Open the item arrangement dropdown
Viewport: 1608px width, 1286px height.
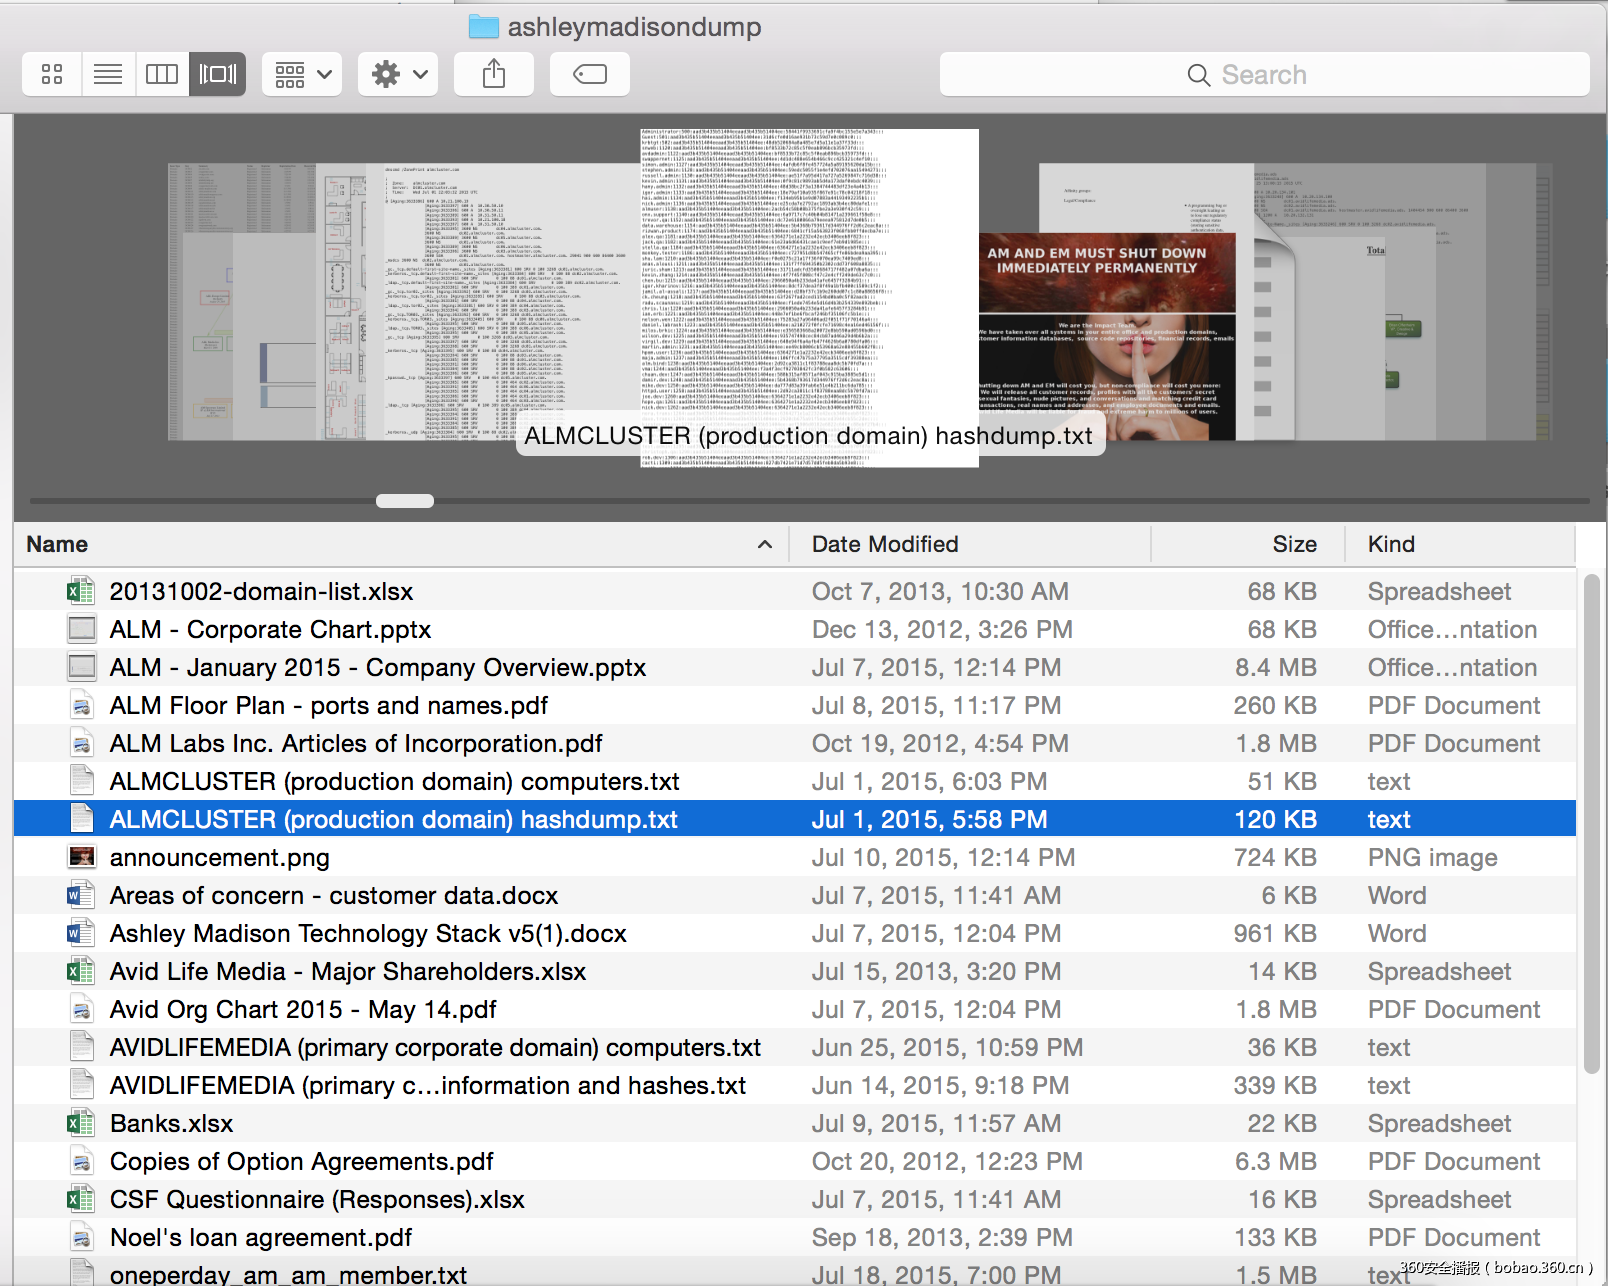[x=303, y=74]
